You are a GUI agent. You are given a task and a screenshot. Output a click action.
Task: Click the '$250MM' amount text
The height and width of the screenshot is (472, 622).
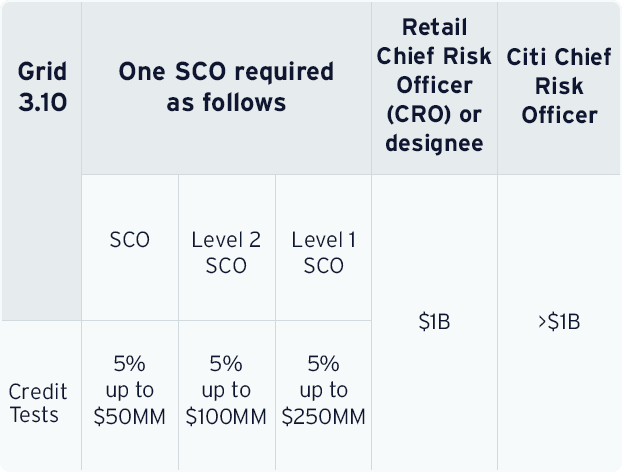[323, 416]
